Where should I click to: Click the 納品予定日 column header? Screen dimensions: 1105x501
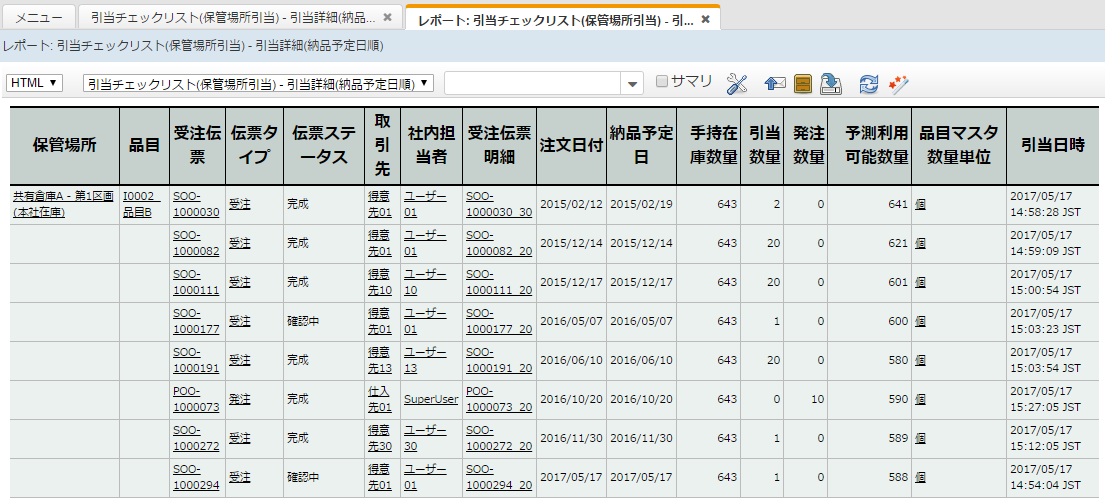tap(641, 145)
